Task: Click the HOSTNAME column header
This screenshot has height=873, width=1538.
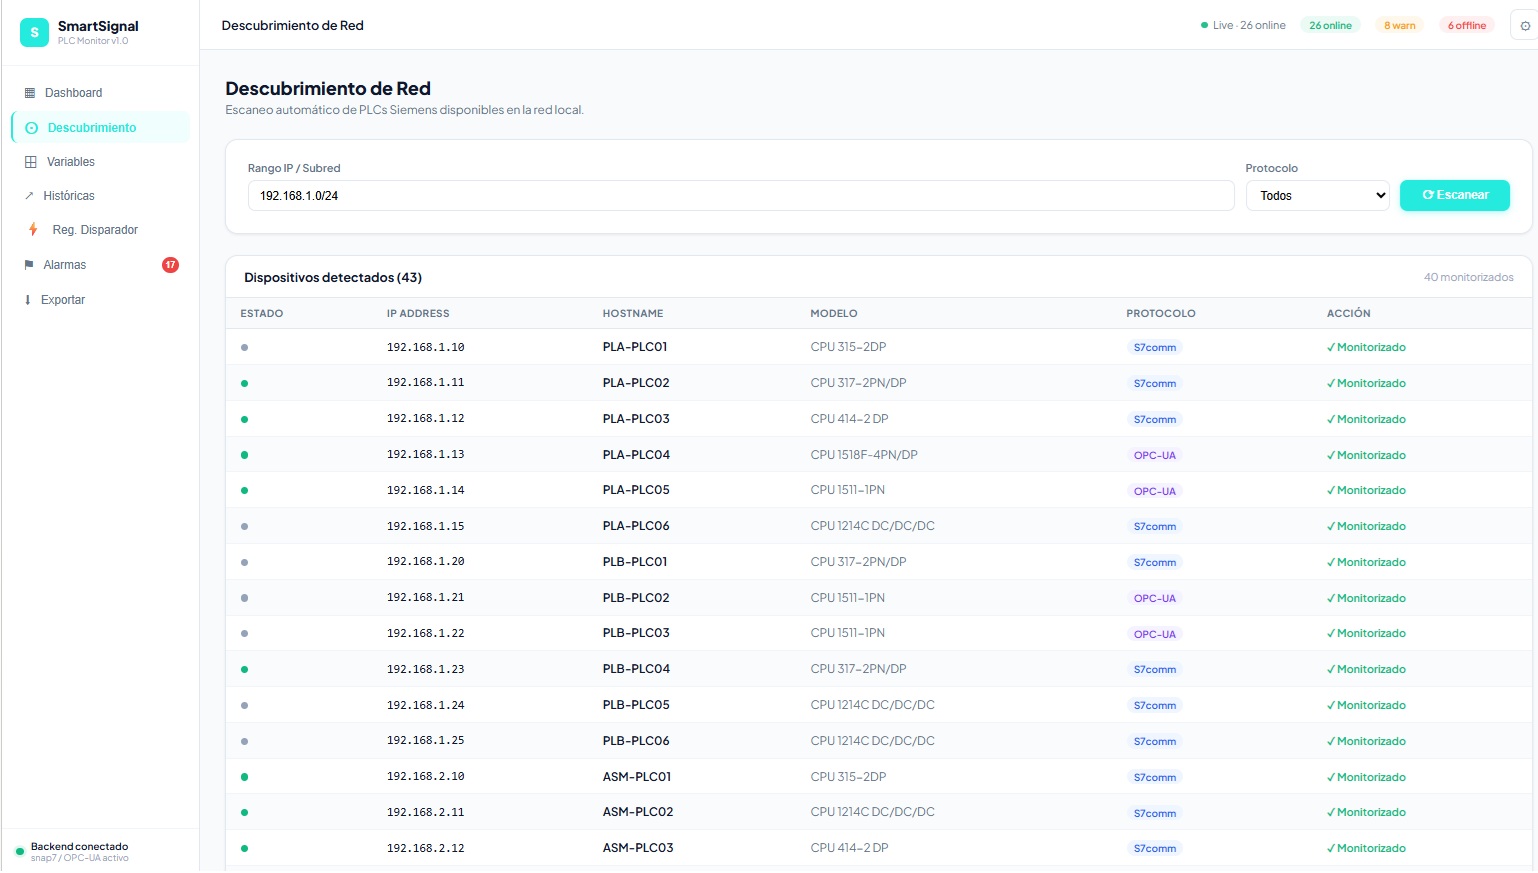Action: [x=633, y=314]
